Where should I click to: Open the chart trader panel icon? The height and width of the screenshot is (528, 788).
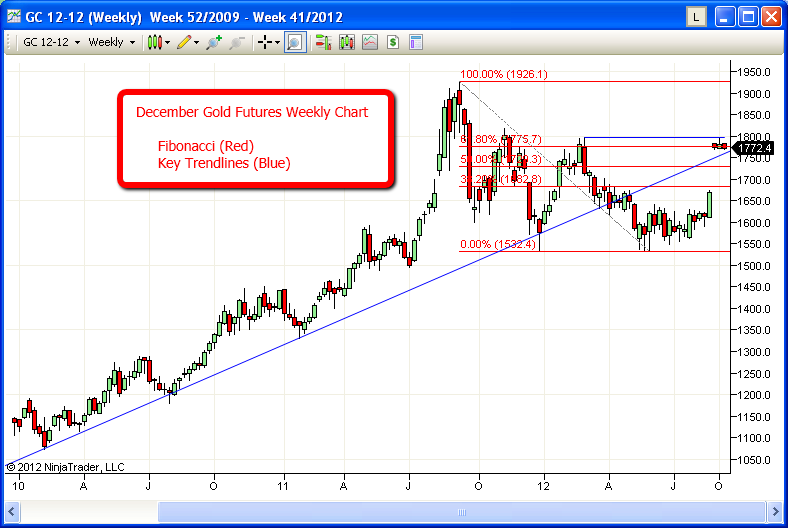323,42
